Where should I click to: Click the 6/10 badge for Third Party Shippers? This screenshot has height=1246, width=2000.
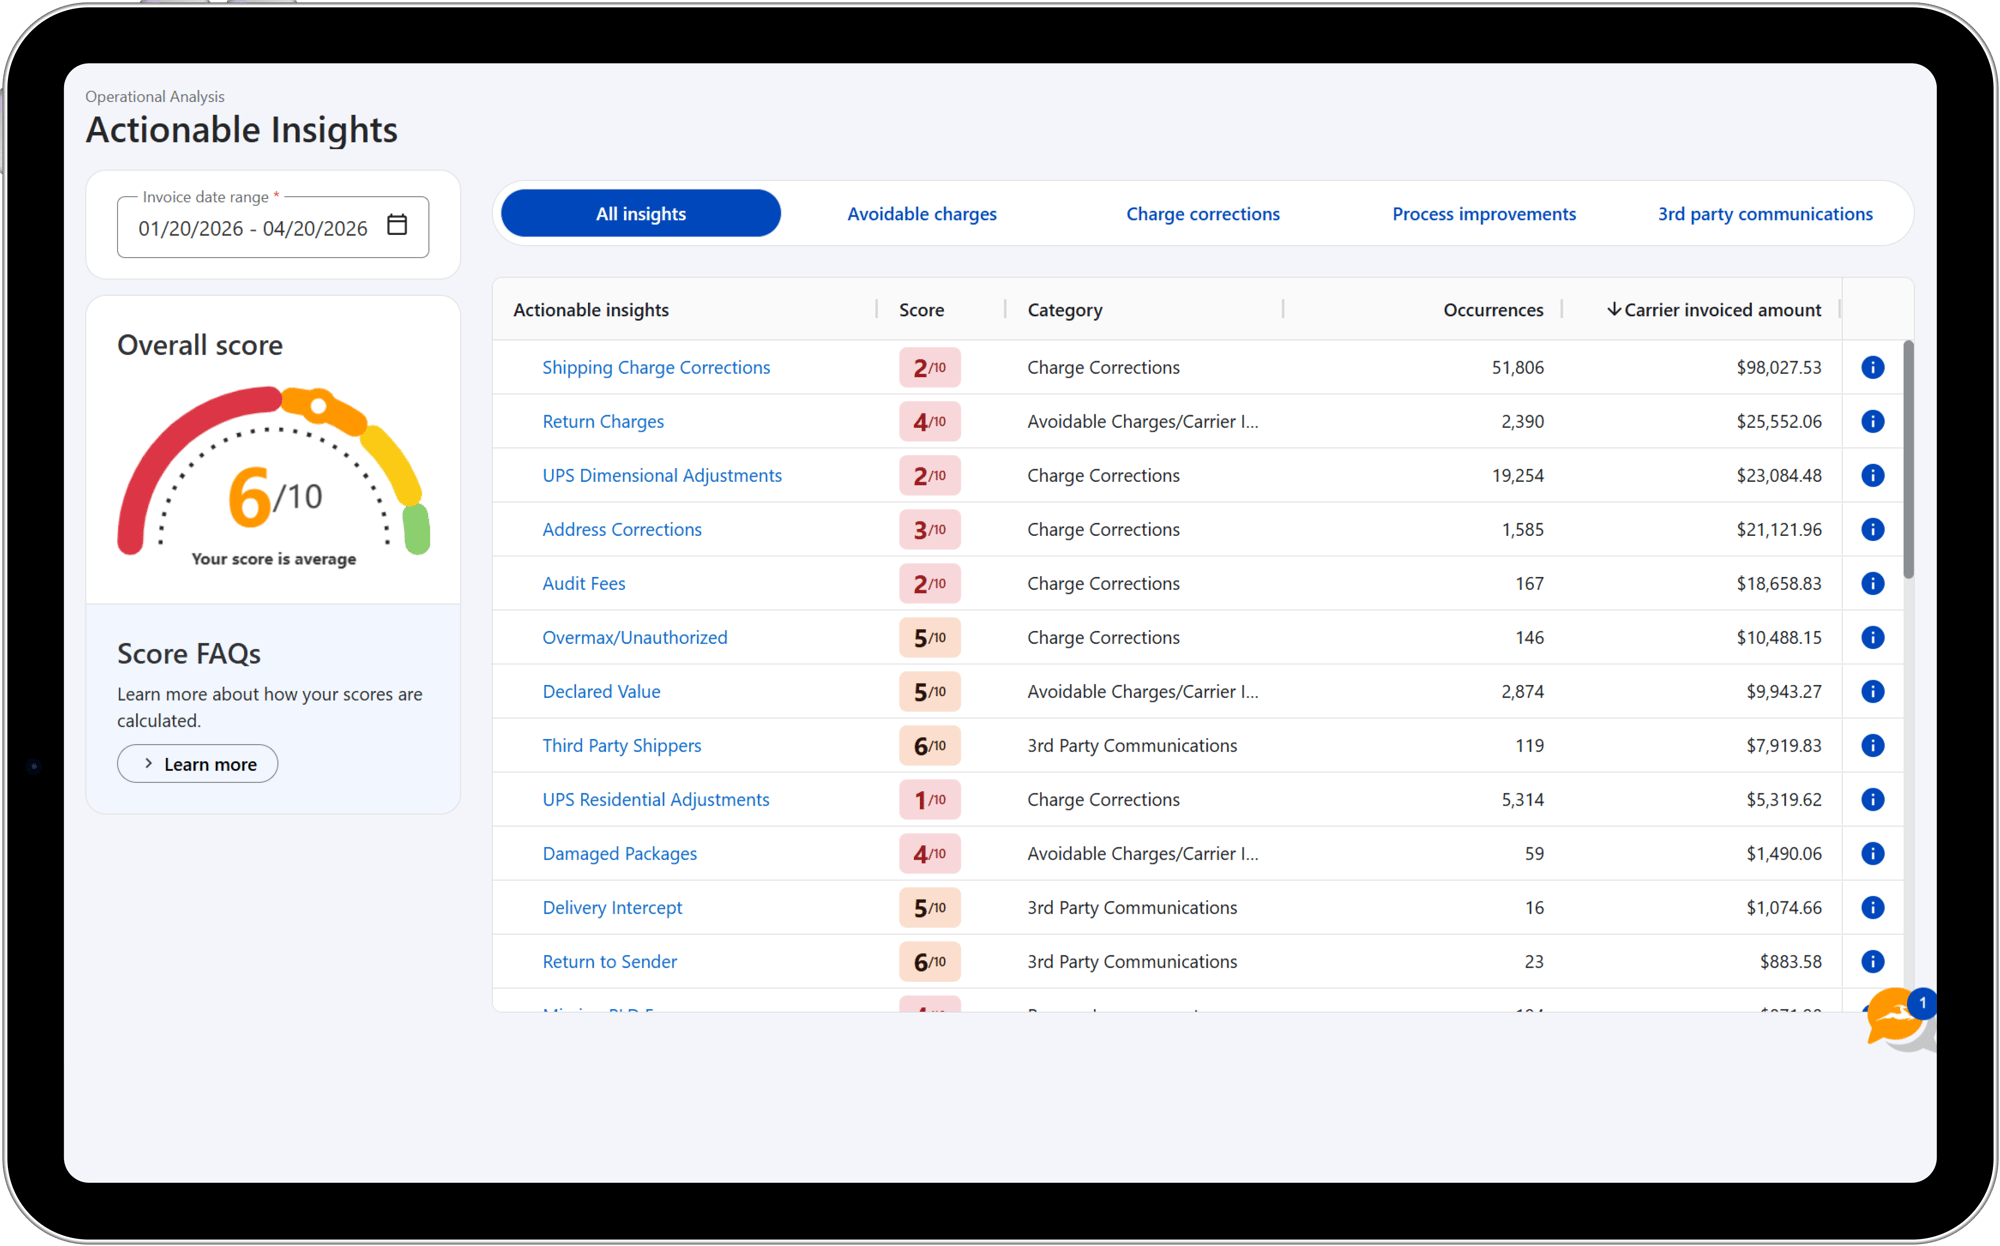point(930,745)
